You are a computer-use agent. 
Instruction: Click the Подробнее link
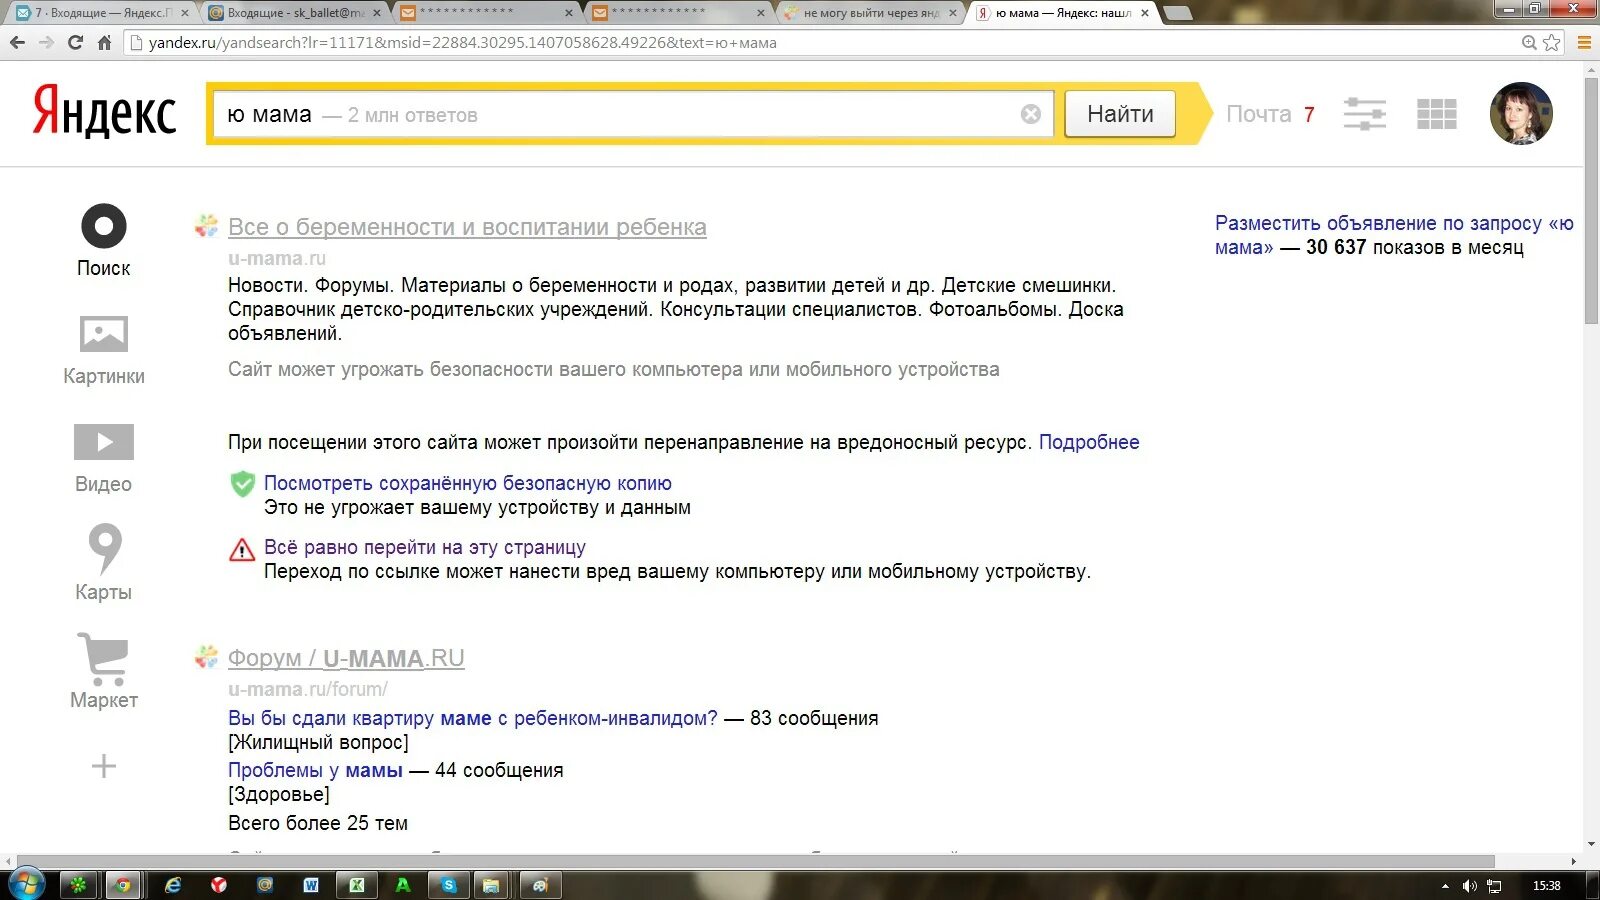click(1089, 442)
